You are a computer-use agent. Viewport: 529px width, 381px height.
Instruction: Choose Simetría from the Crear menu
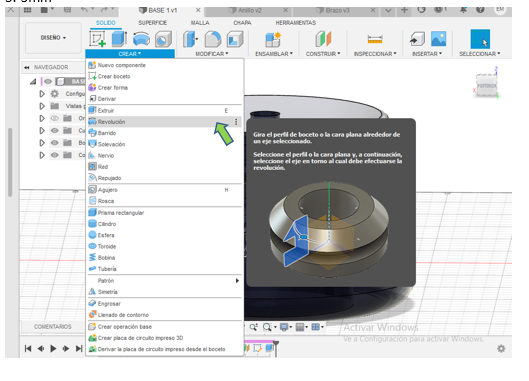pos(164,292)
